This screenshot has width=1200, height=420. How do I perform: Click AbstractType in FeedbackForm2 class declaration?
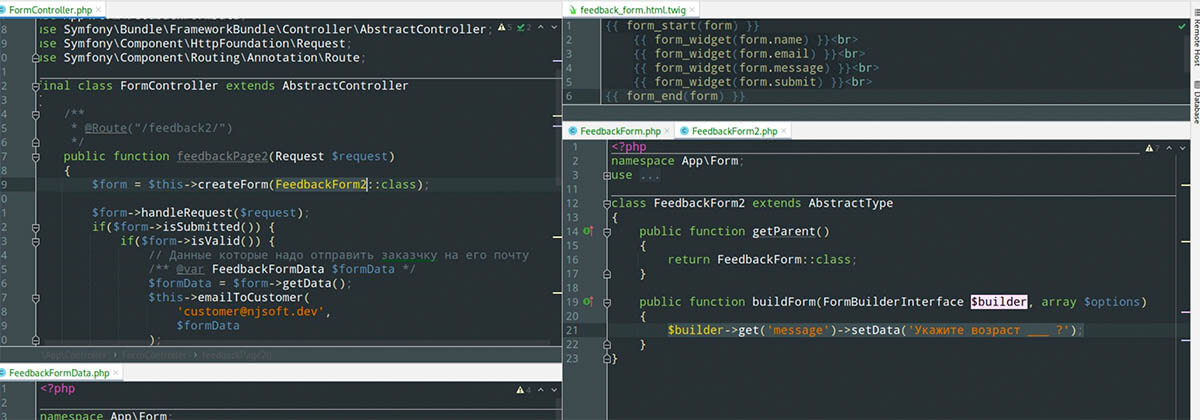[850, 204]
